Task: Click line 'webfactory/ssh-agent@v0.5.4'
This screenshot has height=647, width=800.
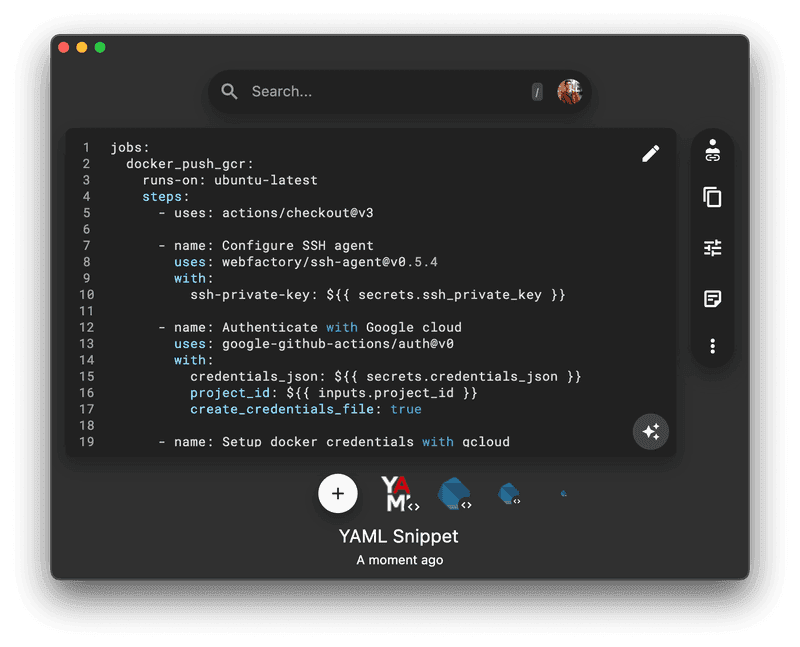Action: (306, 262)
